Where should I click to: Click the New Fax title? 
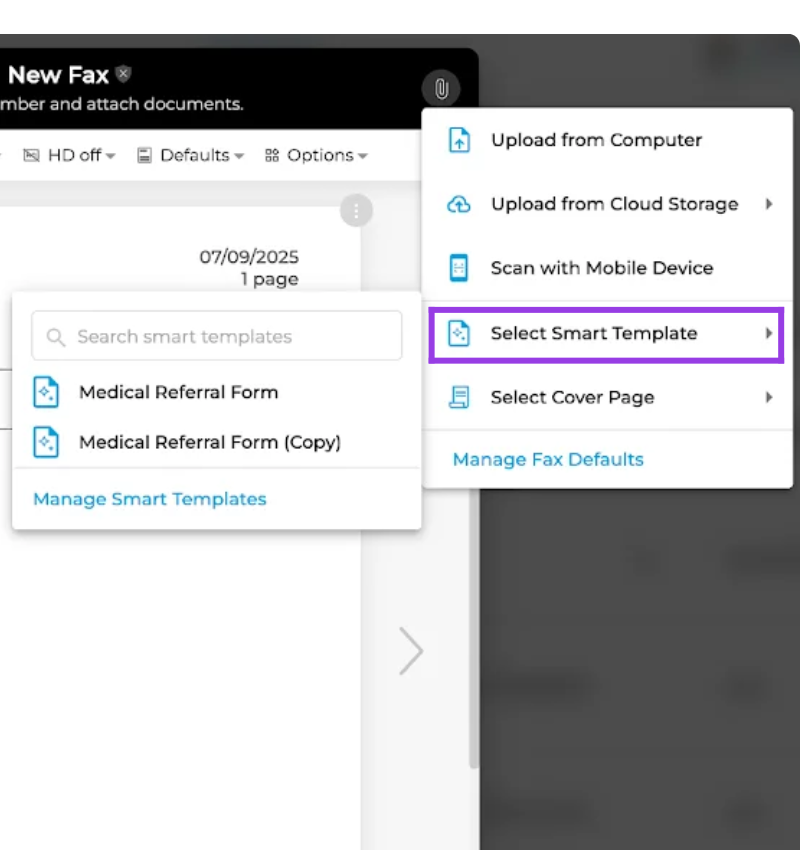(58, 75)
